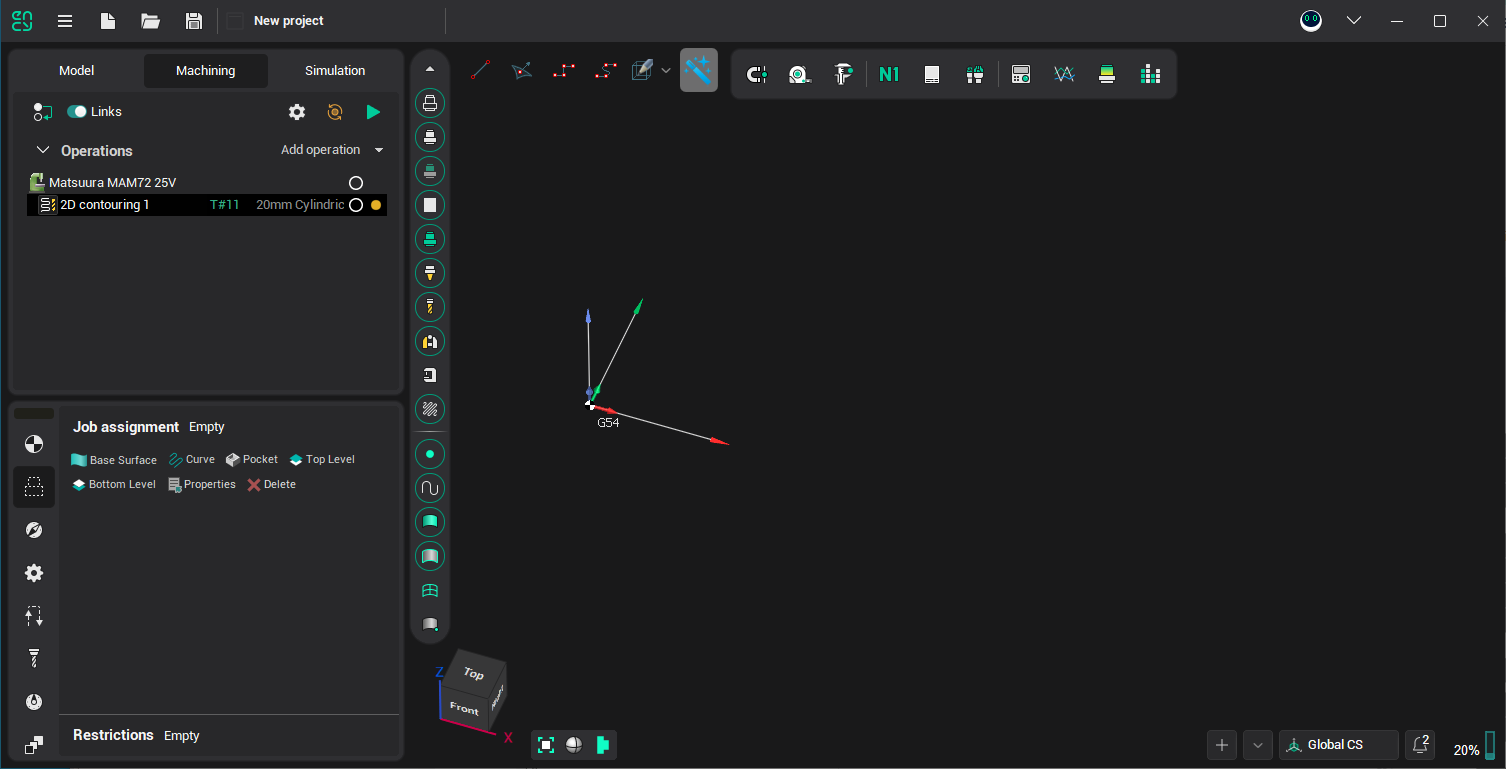The image size is (1506, 769).
Task: Open the Global CS selector
Action: 1338,745
